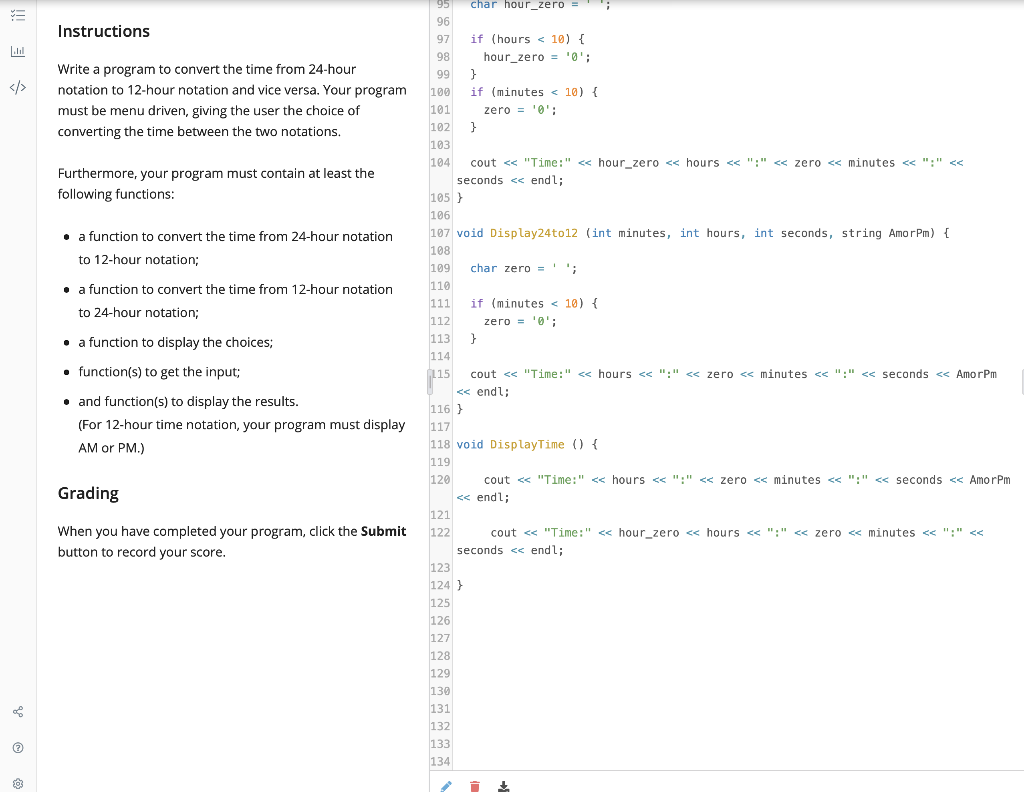Open the instructions checklist panel
1024x792 pixels.
(x=17, y=14)
